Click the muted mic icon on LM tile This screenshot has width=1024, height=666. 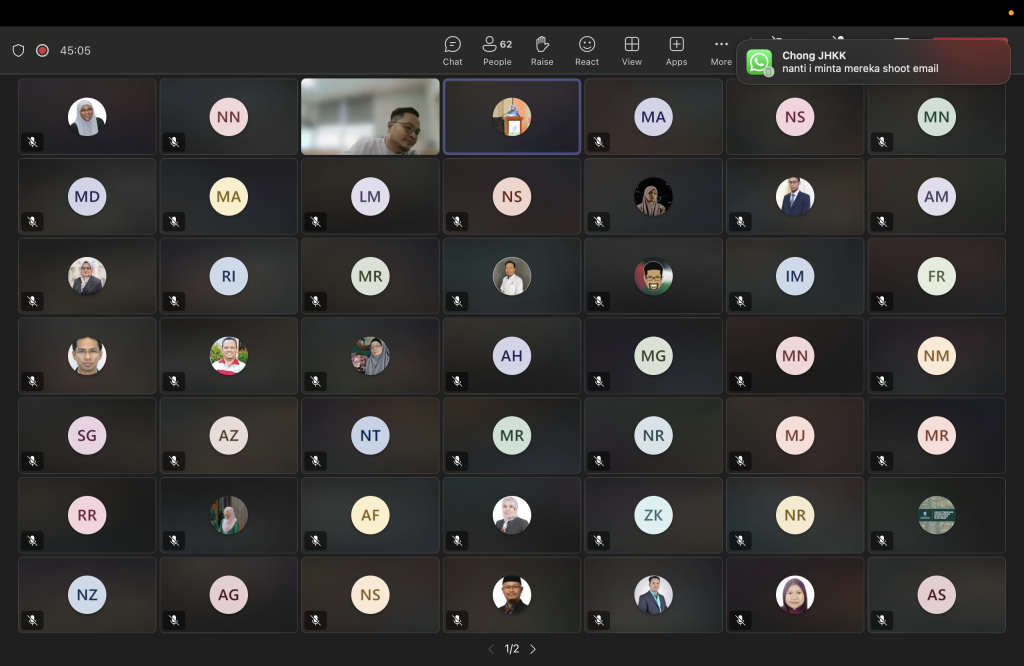click(315, 221)
